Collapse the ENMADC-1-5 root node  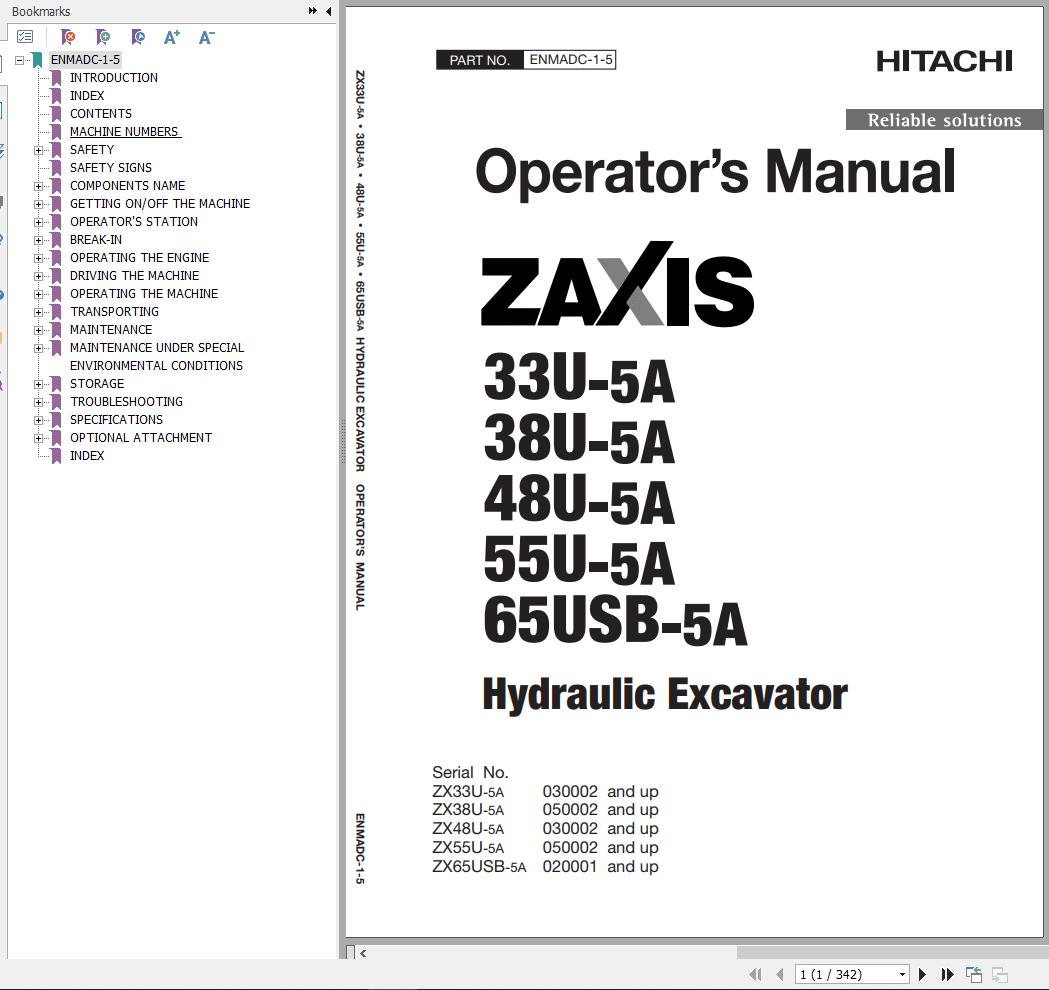[x=19, y=60]
